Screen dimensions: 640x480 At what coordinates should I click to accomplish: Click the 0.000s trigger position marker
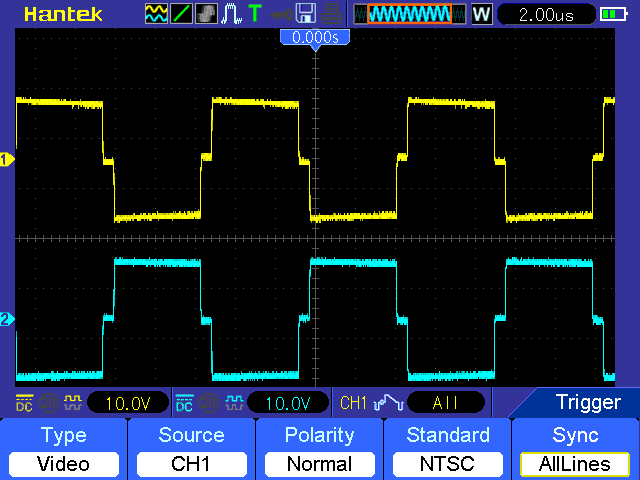tap(315, 37)
